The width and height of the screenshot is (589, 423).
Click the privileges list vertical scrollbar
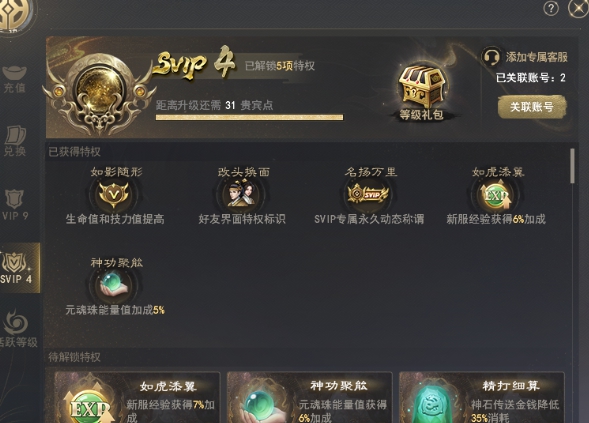[572, 166]
